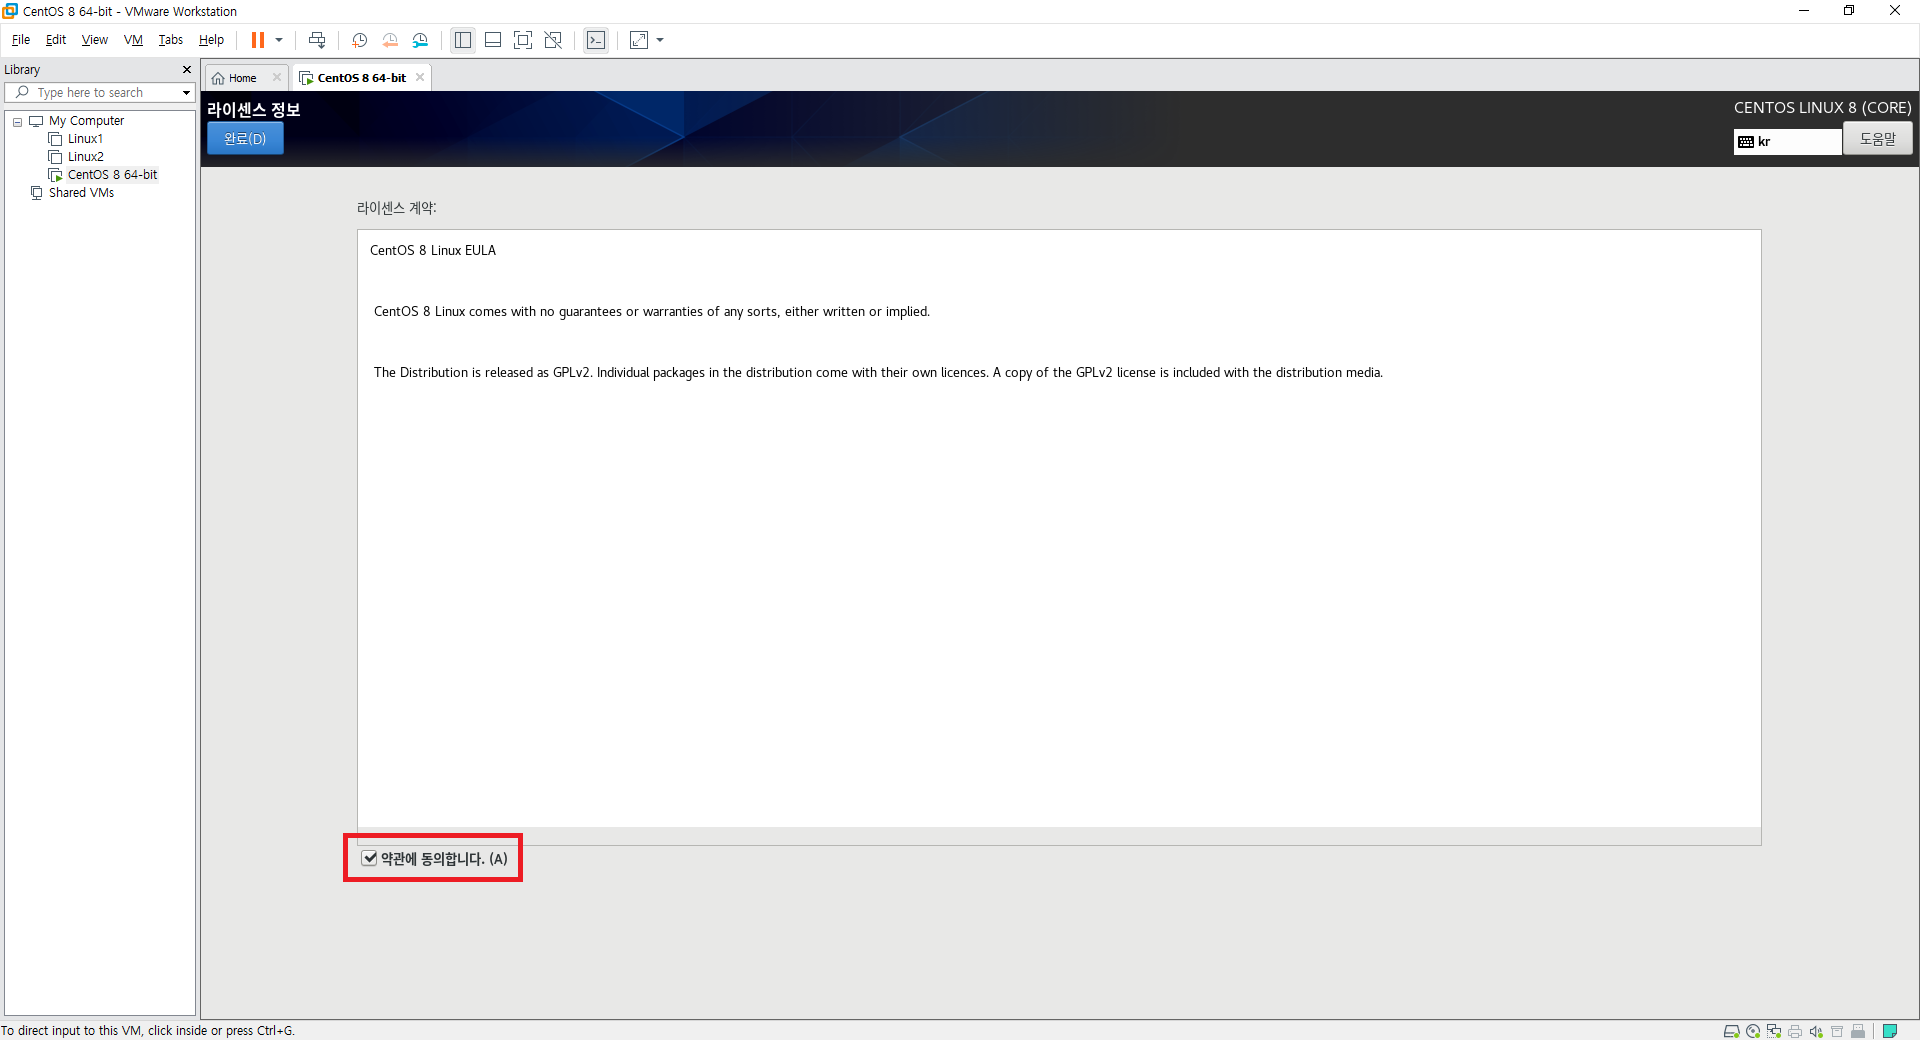The width and height of the screenshot is (1920, 1040).
Task: Switch to the Home tab
Action: (242, 78)
